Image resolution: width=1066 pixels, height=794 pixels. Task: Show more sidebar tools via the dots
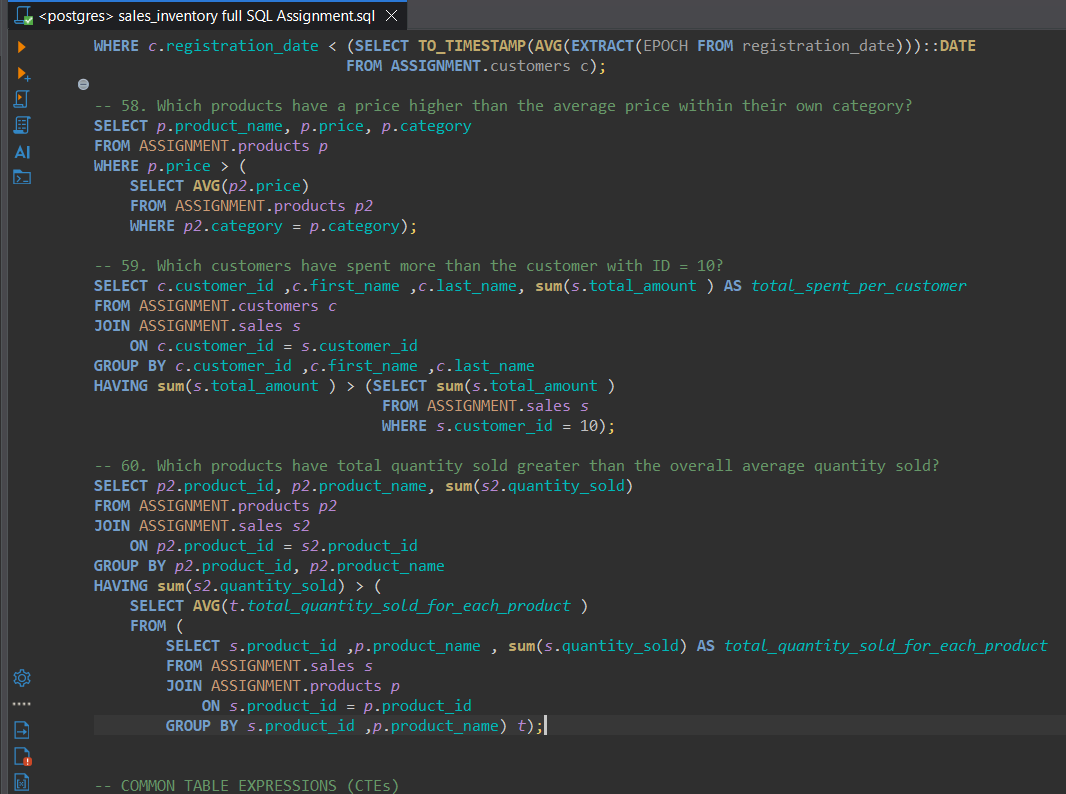coord(22,704)
